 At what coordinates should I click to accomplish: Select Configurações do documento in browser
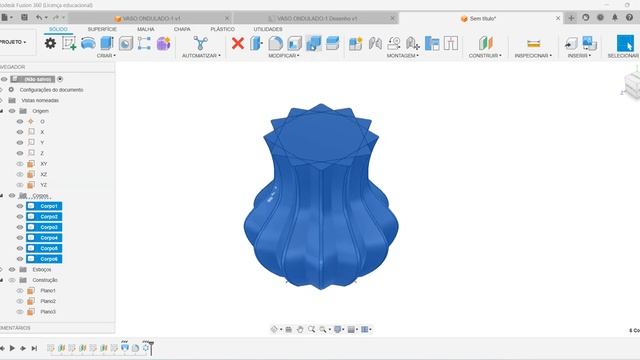pos(51,90)
